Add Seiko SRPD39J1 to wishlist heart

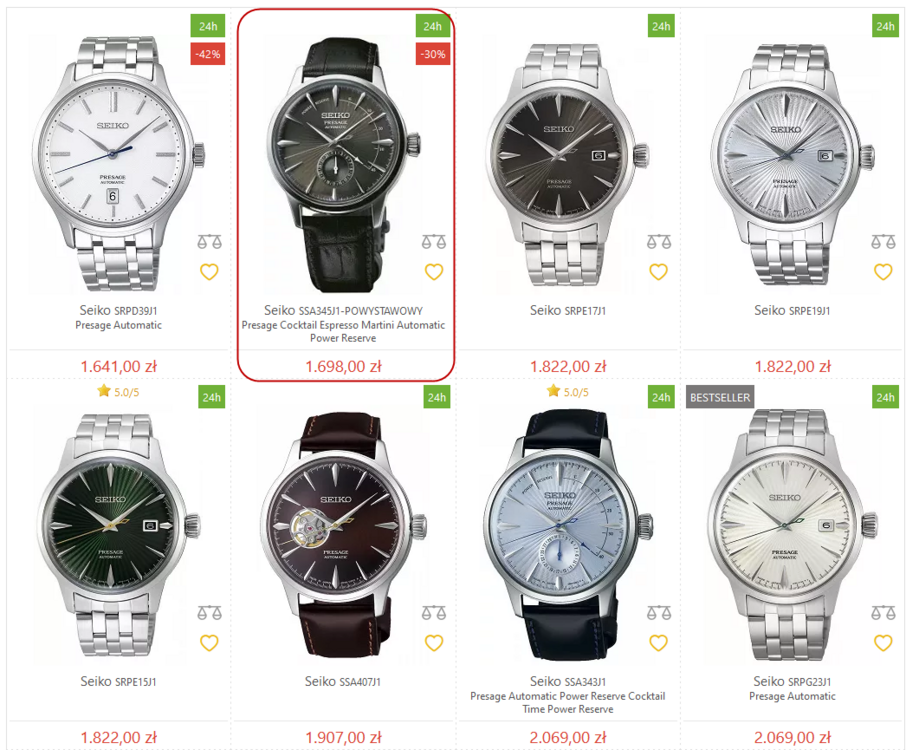(x=209, y=272)
